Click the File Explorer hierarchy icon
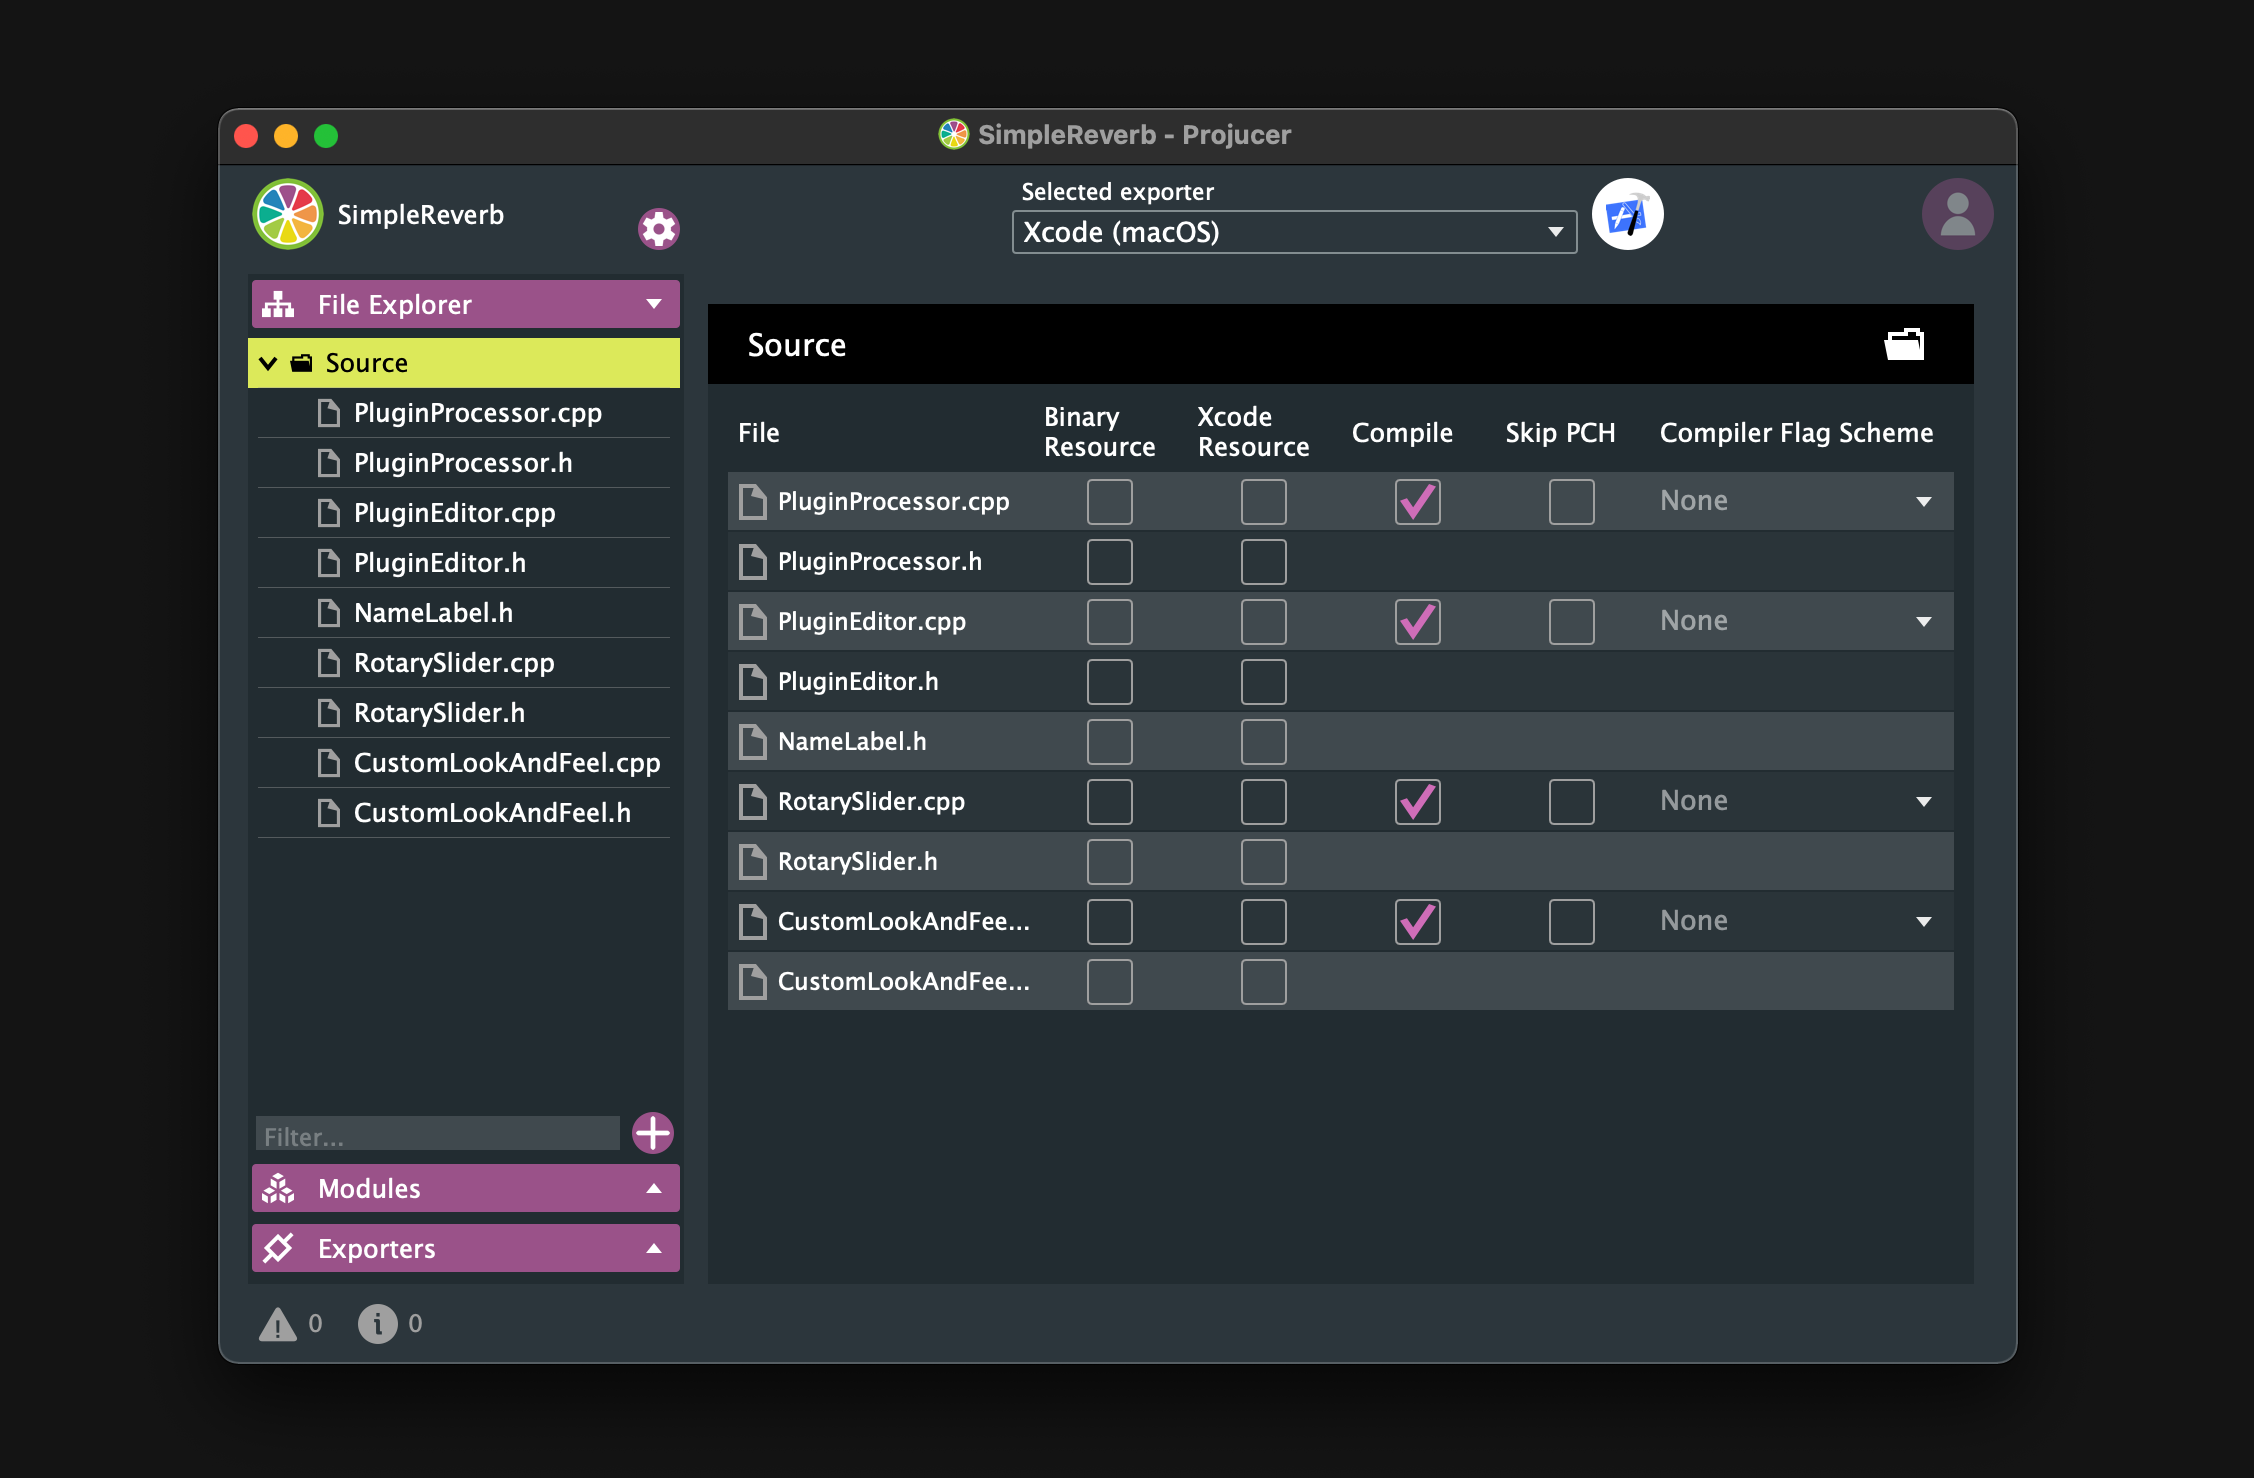2254x1478 pixels. 278,304
